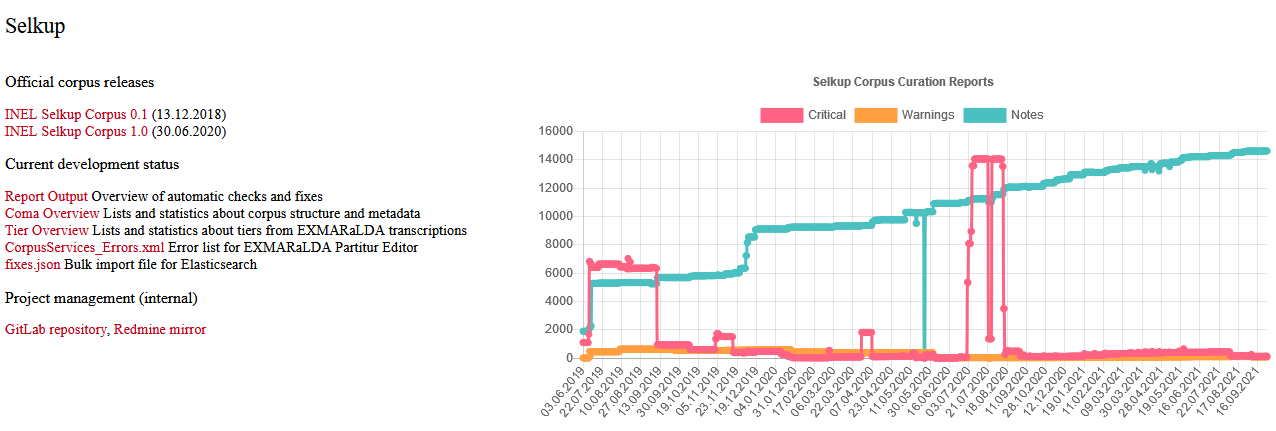Hide the Warnings series via orange legend swatch
The image size is (1276, 431).
tap(875, 115)
